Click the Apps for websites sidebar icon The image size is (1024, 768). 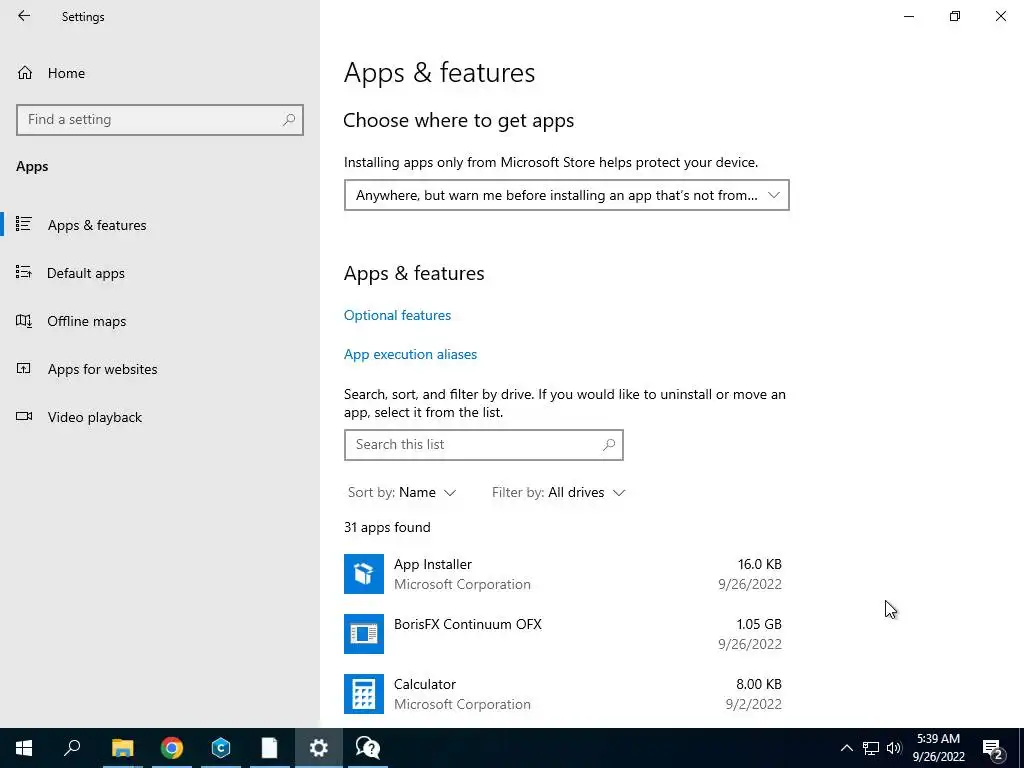pyautogui.click(x=24, y=368)
